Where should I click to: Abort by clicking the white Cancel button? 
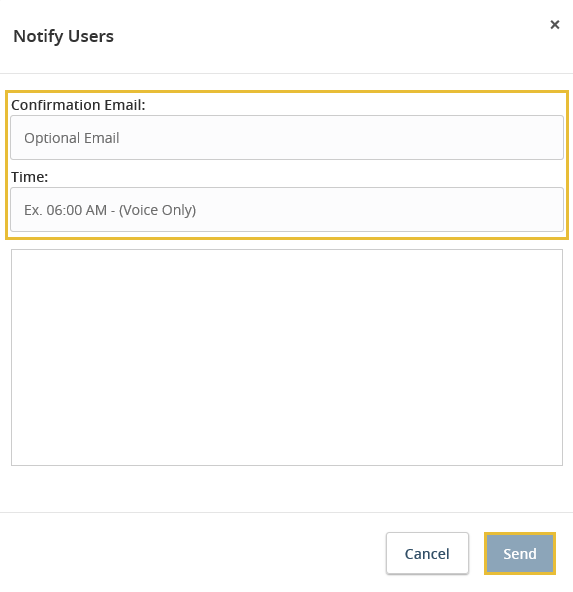click(427, 553)
